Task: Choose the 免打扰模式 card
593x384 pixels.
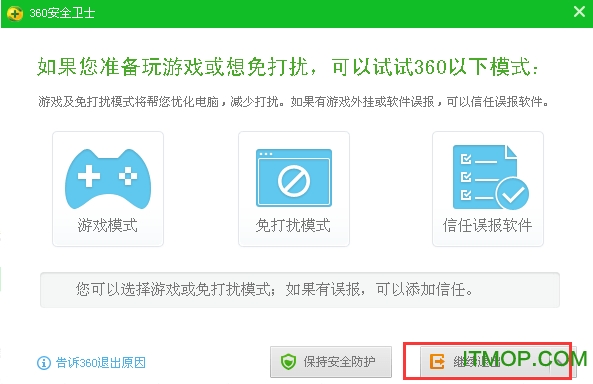Action: click(294, 189)
